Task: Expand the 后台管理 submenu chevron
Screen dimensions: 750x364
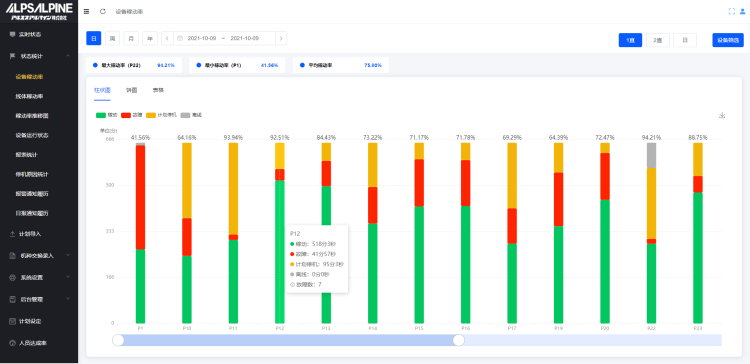Action: pos(68,299)
